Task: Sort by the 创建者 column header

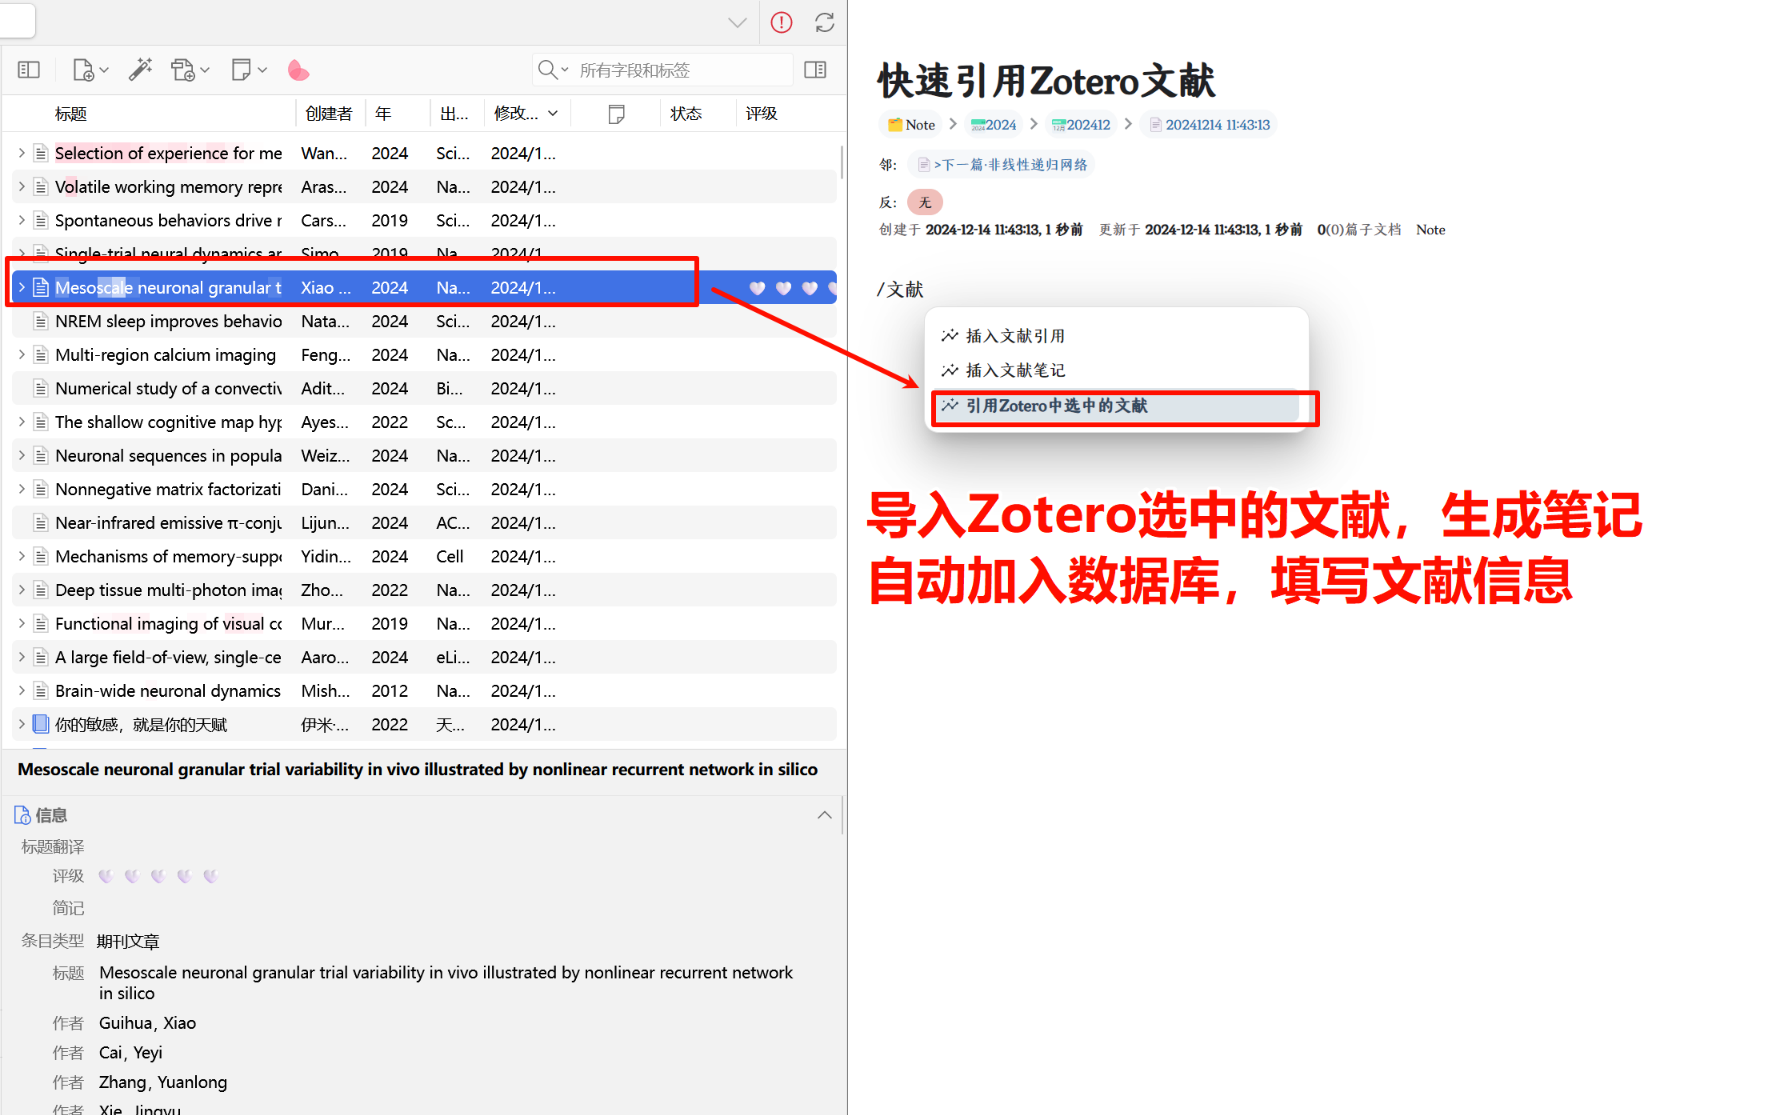Action: pos(329,114)
